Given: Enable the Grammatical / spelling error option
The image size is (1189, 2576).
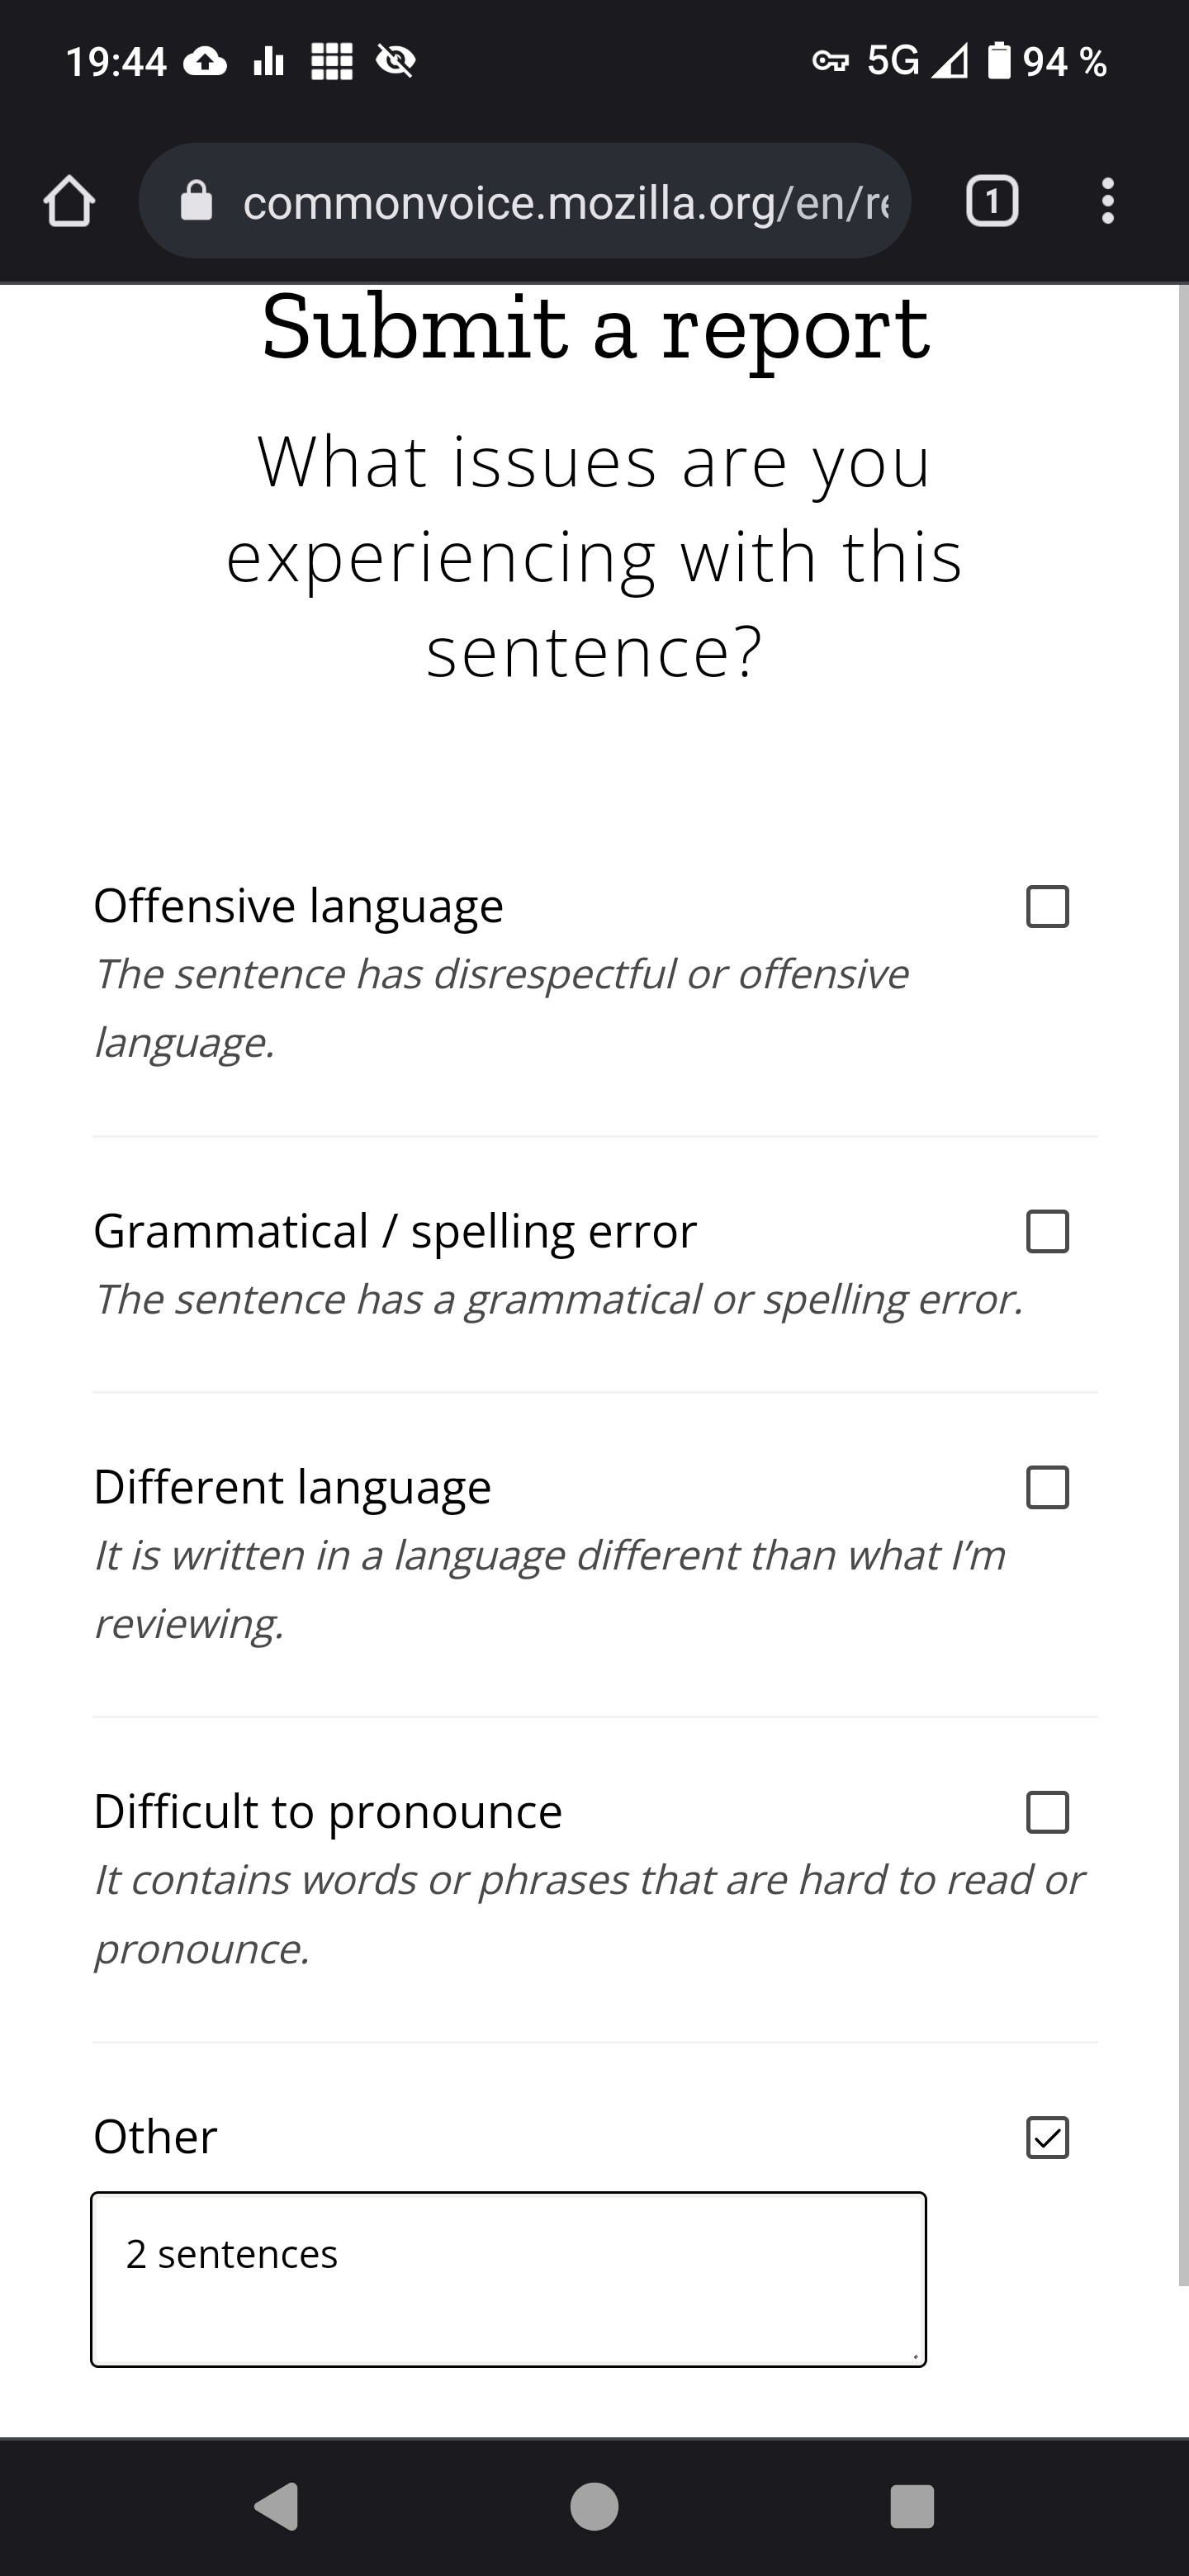Looking at the screenshot, I should [1049, 1232].
